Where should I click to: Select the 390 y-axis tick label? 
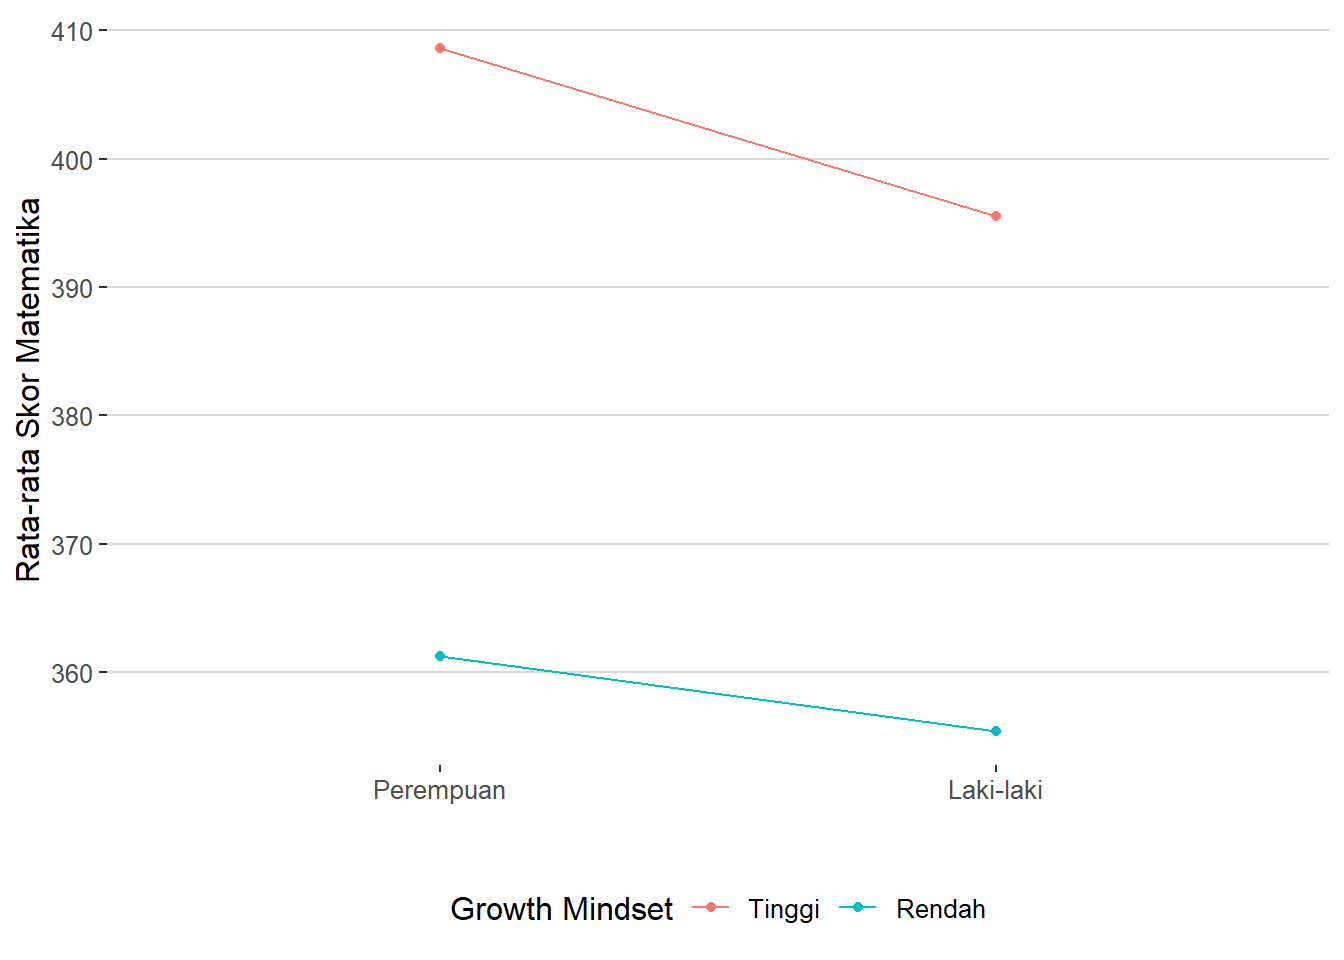pyautogui.click(x=72, y=289)
